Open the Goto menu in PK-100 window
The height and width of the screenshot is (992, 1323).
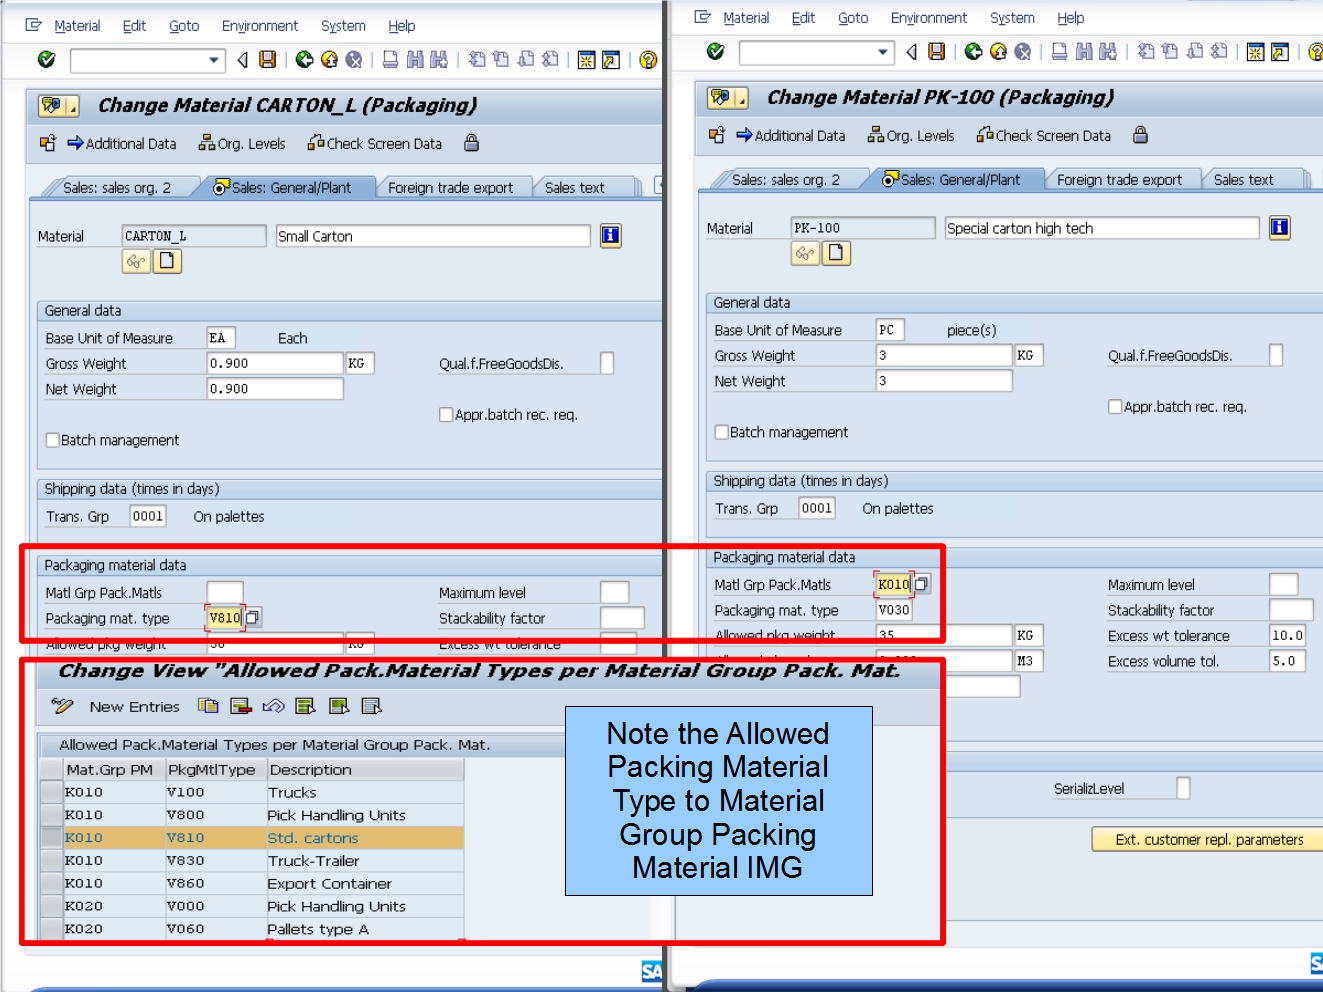[x=853, y=18]
